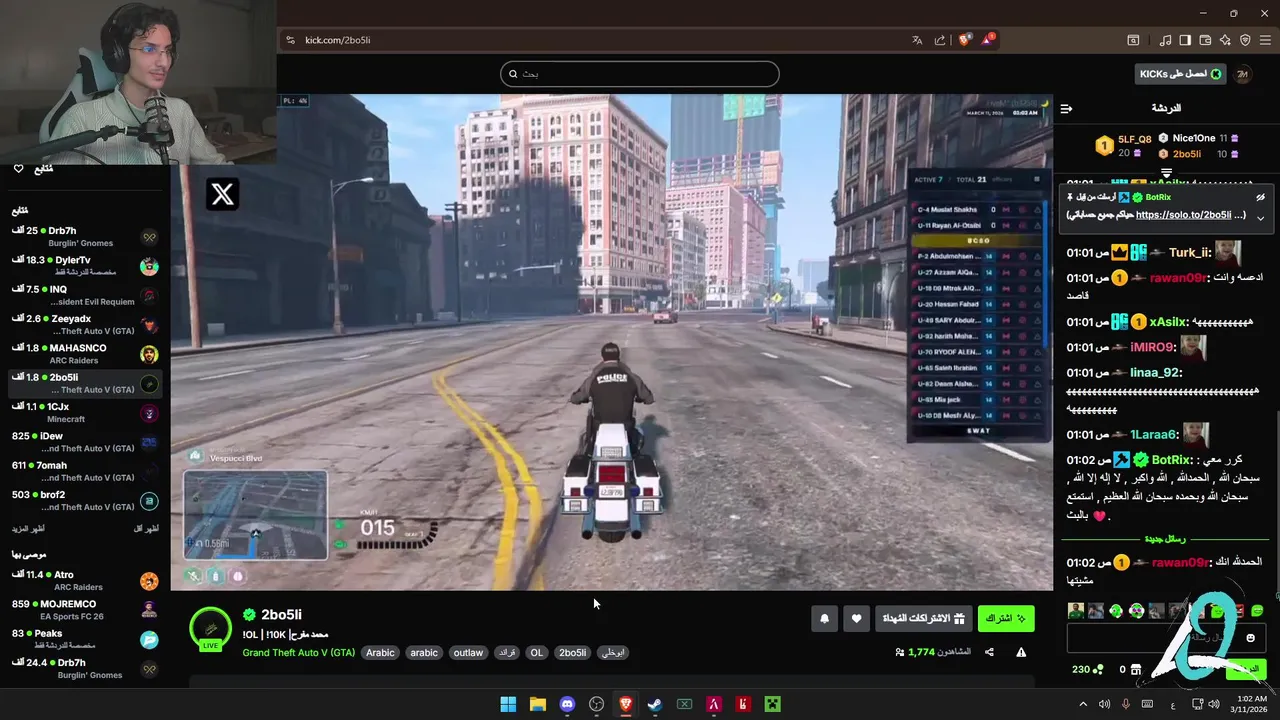Open Nice1One in gifter leaderboard
The height and width of the screenshot is (720, 1280).
(x=1194, y=139)
